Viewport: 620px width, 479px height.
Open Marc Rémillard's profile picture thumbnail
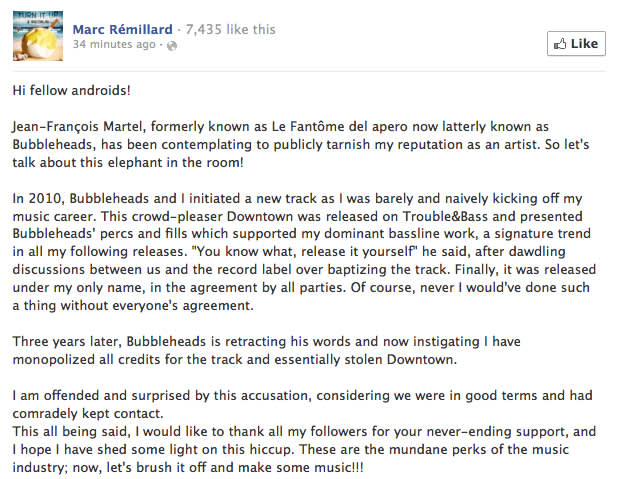(x=38, y=36)
